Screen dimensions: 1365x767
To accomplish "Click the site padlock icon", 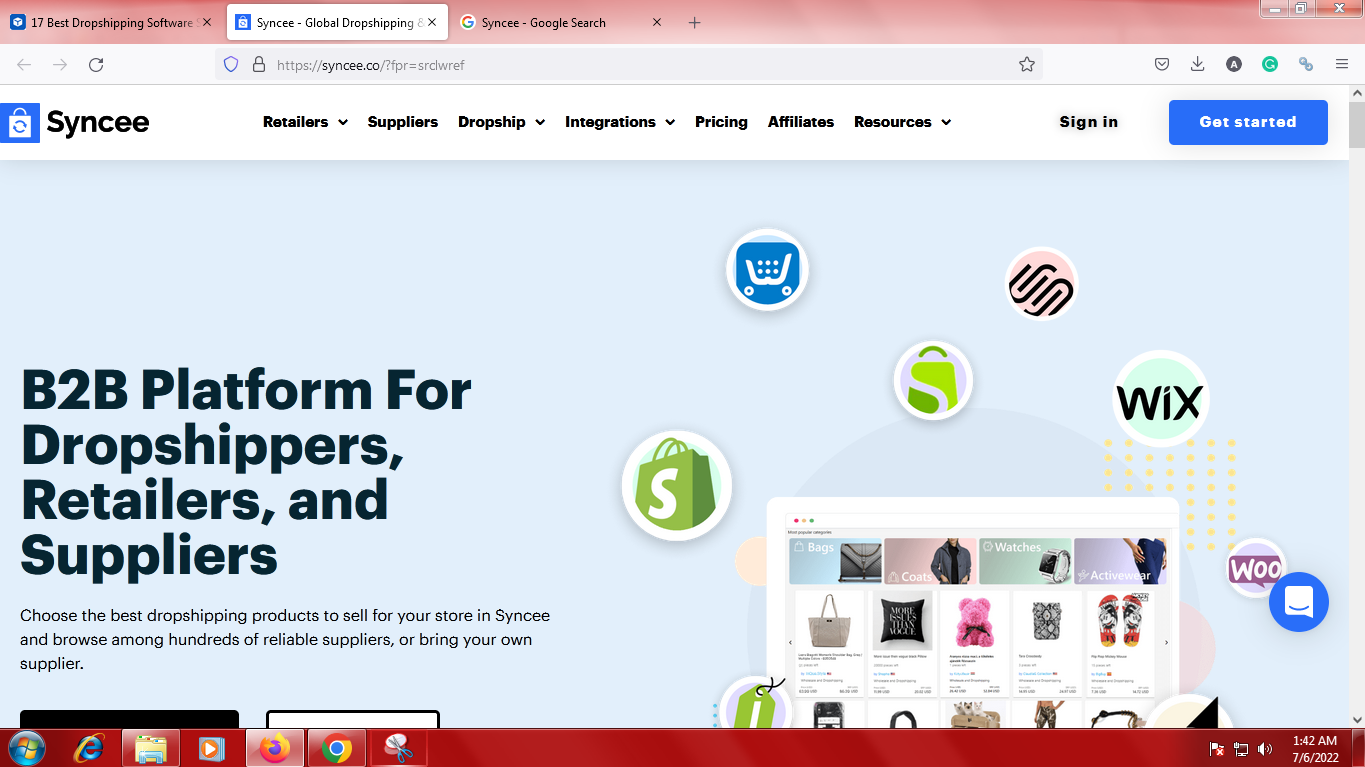I will 258,65.
